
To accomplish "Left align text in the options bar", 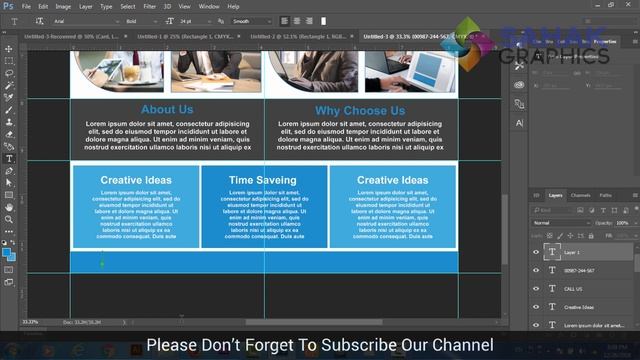I will [284, 21].
